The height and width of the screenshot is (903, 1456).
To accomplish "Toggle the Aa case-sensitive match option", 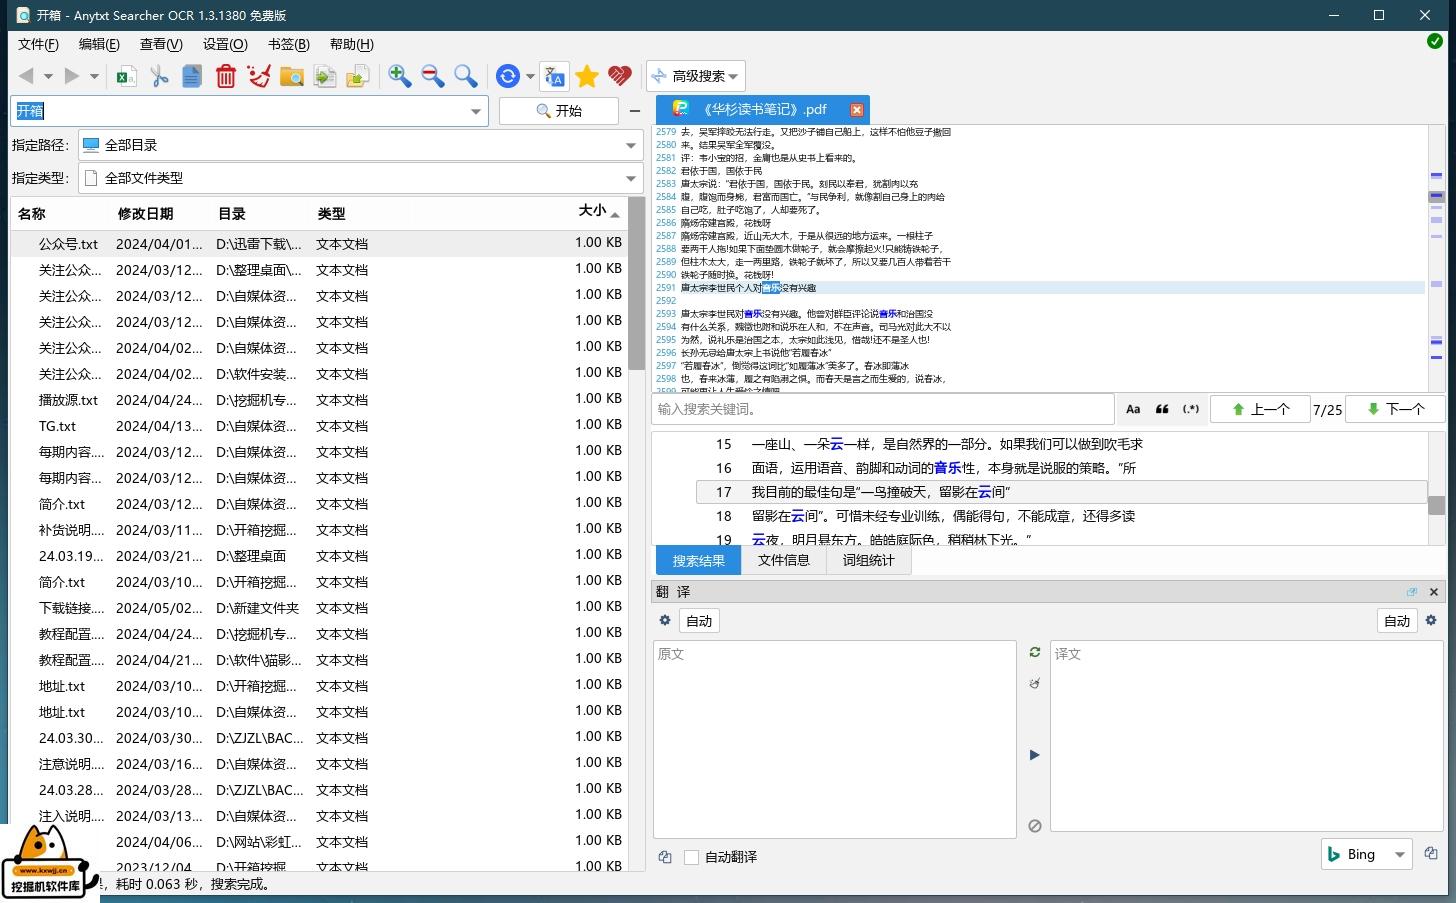I will pos(1133,409).
